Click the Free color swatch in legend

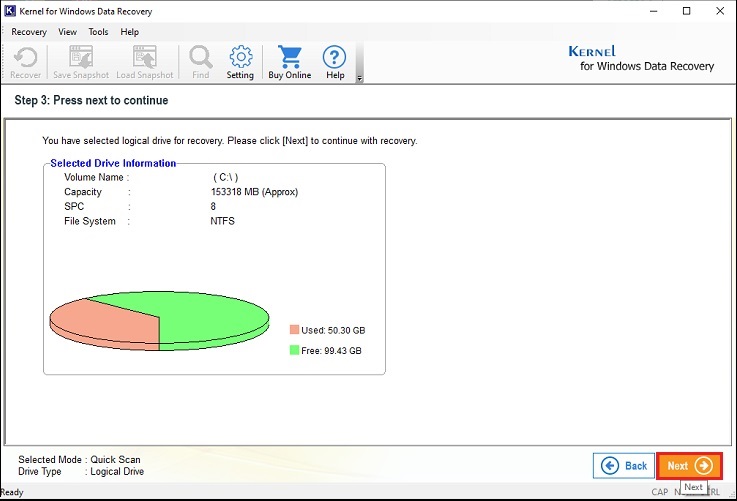[294, 350]
